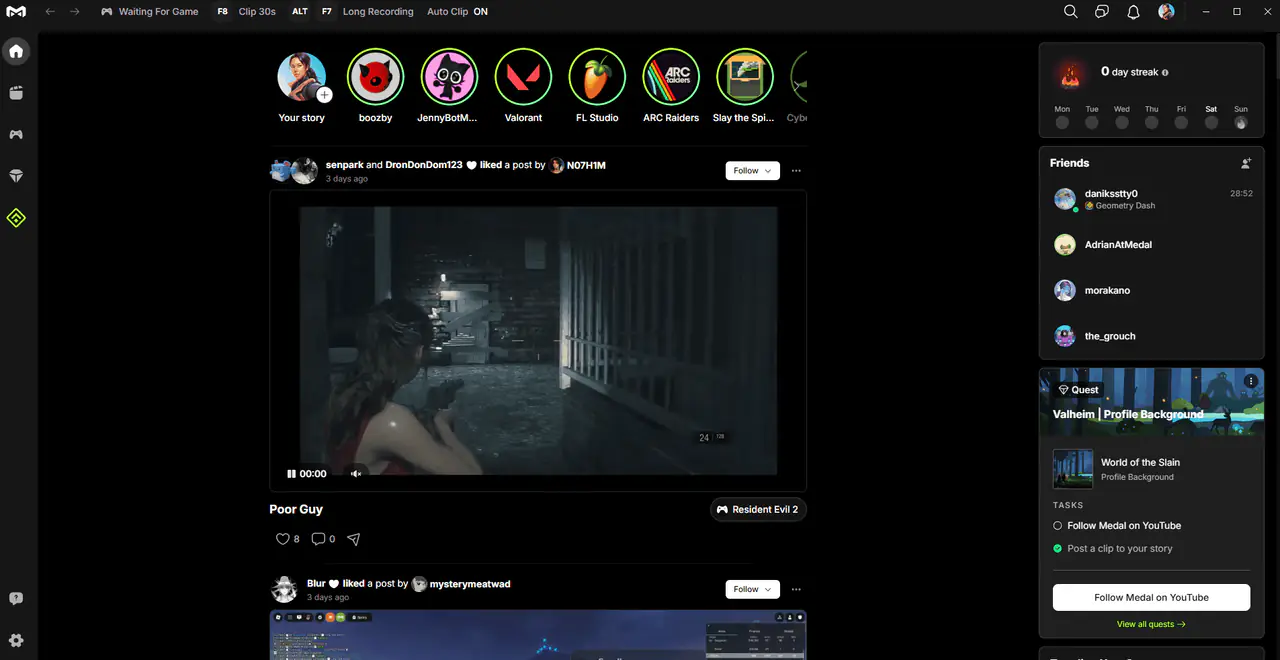Toggle Auto Clip ON setting
This screenshot has height=660, width=1280.
pyautogui.click(x=457, y=12)
